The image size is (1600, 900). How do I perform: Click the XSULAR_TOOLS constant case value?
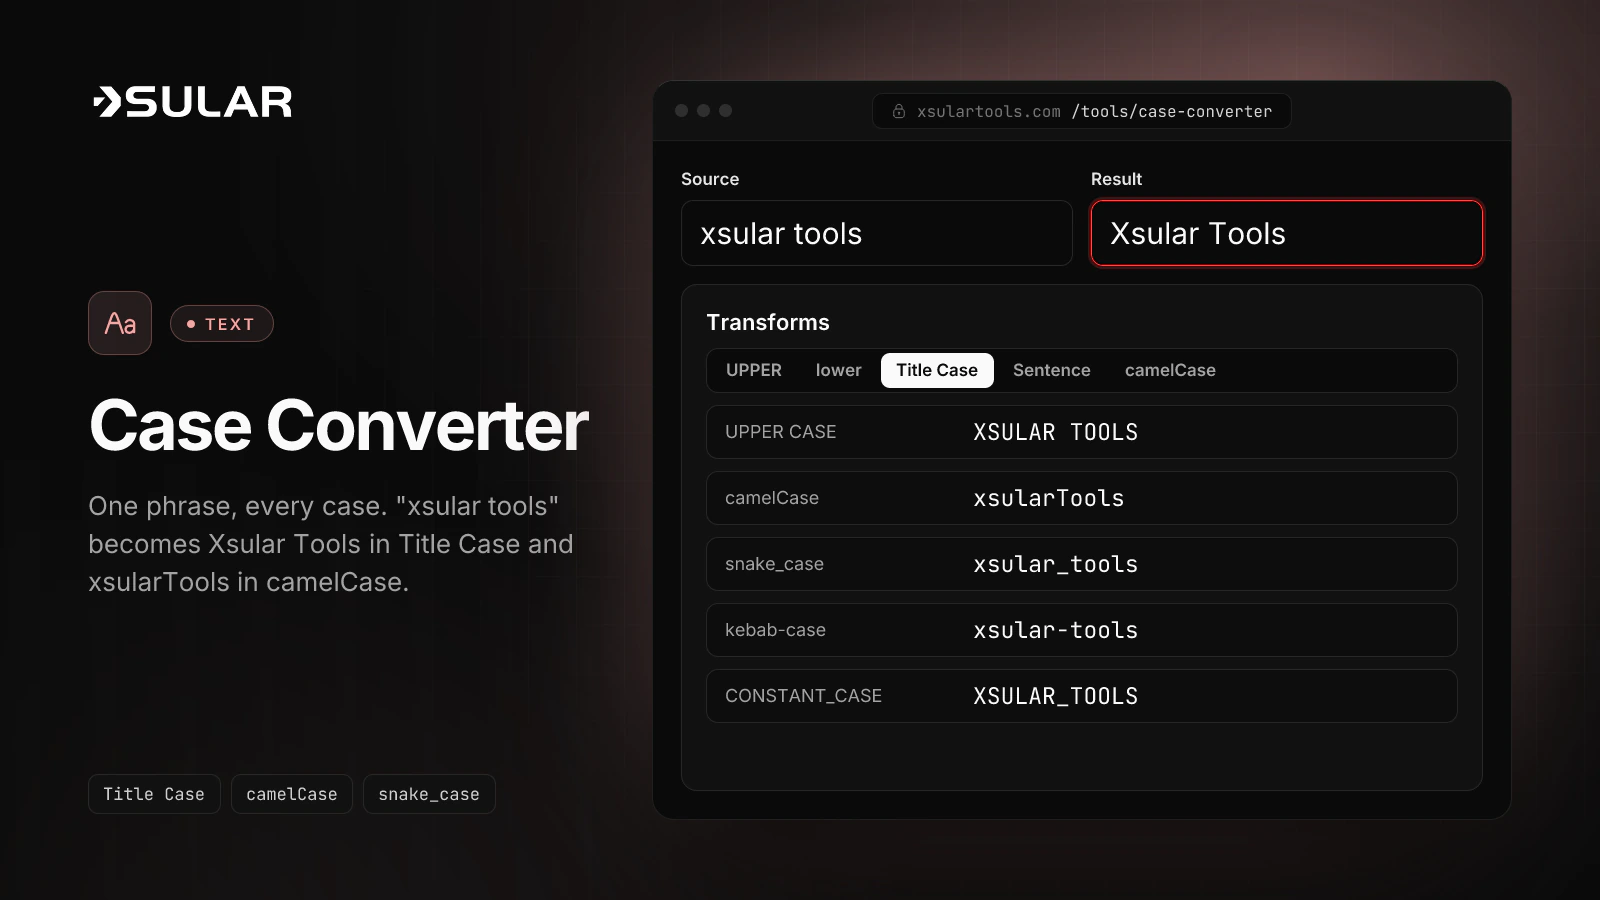click(1055, 696)
